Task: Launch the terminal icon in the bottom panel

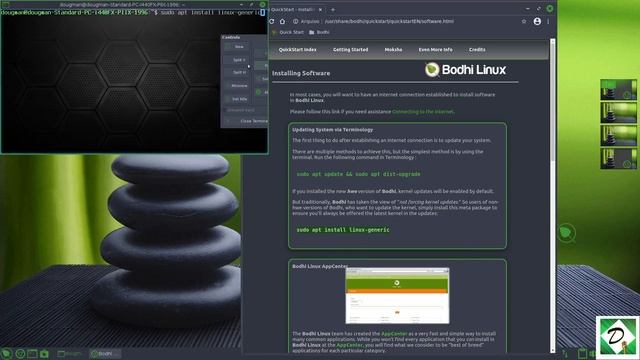Action: tap(32, 354)
